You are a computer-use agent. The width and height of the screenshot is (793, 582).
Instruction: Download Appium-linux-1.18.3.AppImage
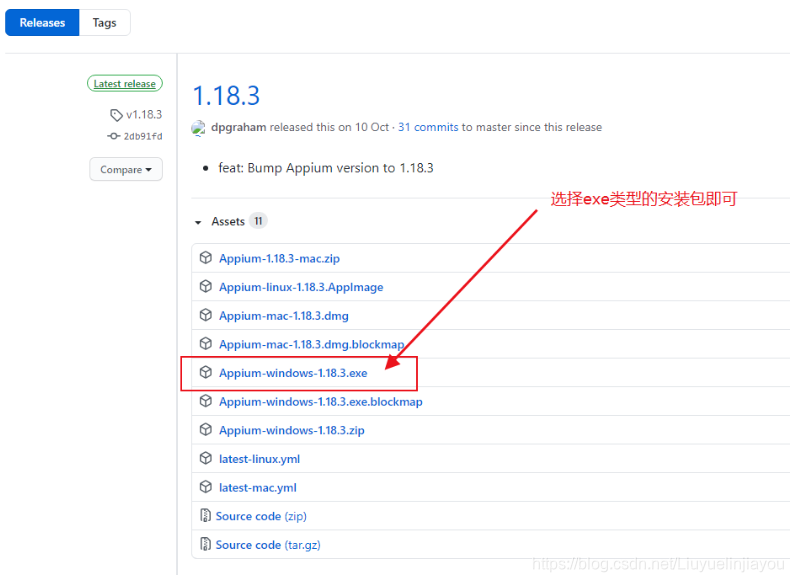tap(301, 287)
